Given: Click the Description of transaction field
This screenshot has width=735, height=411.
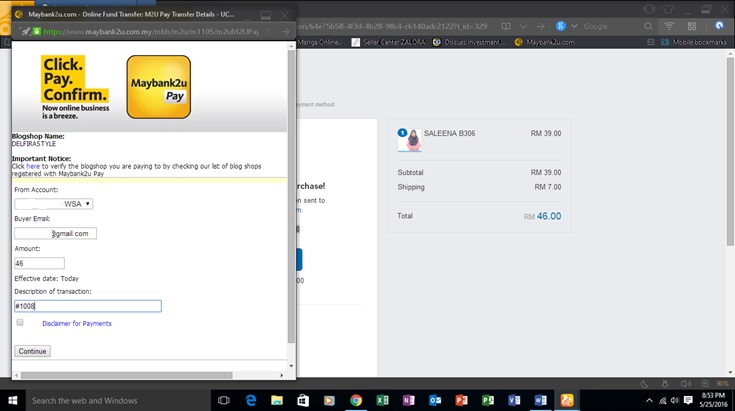Looking at the screenshot, I should 88,306.
